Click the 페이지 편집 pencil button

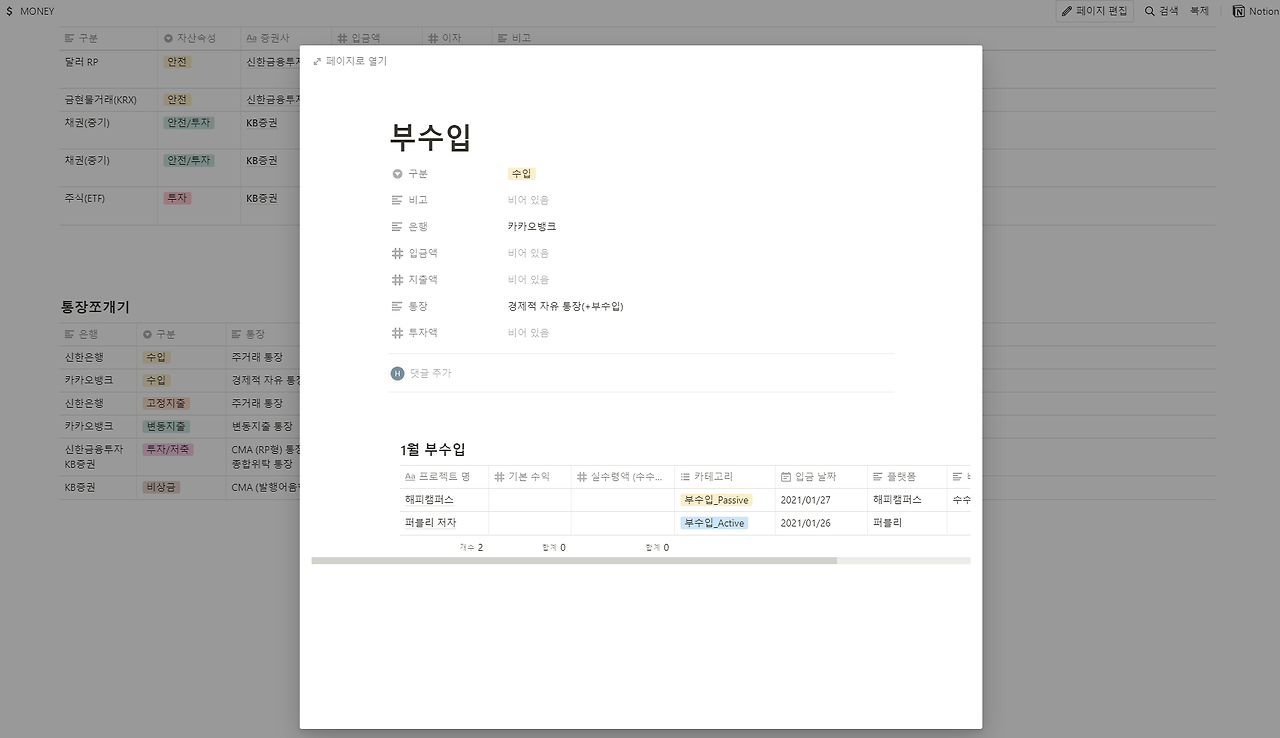[x=1095, y=11]
